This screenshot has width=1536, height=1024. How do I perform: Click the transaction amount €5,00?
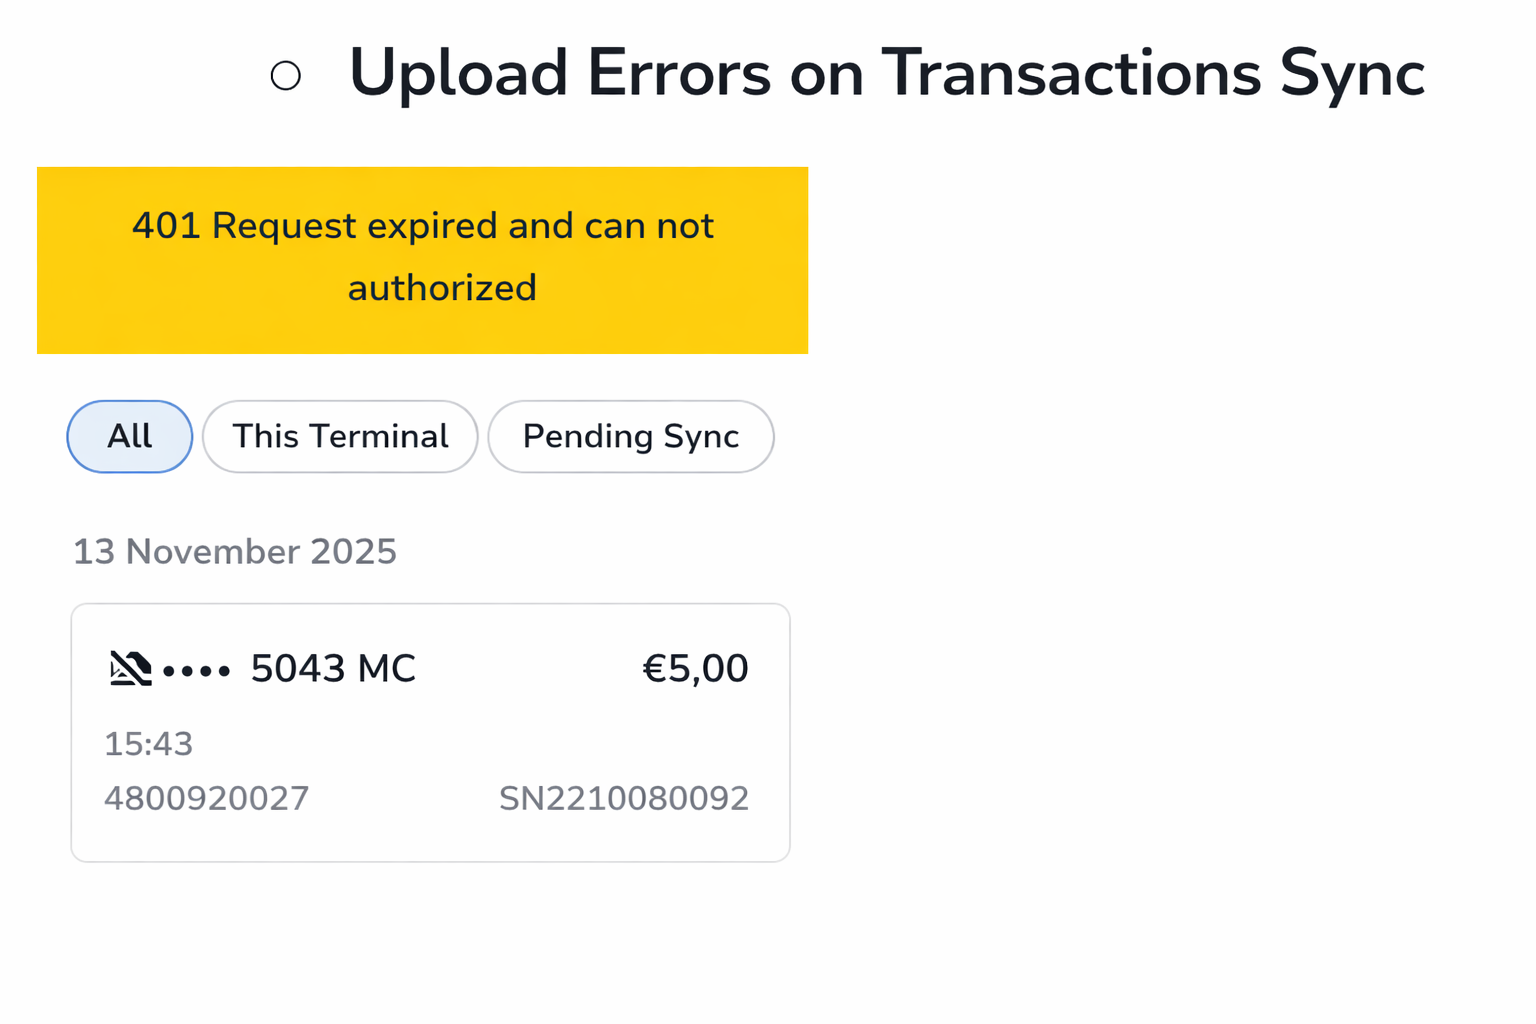click(695, 667)
